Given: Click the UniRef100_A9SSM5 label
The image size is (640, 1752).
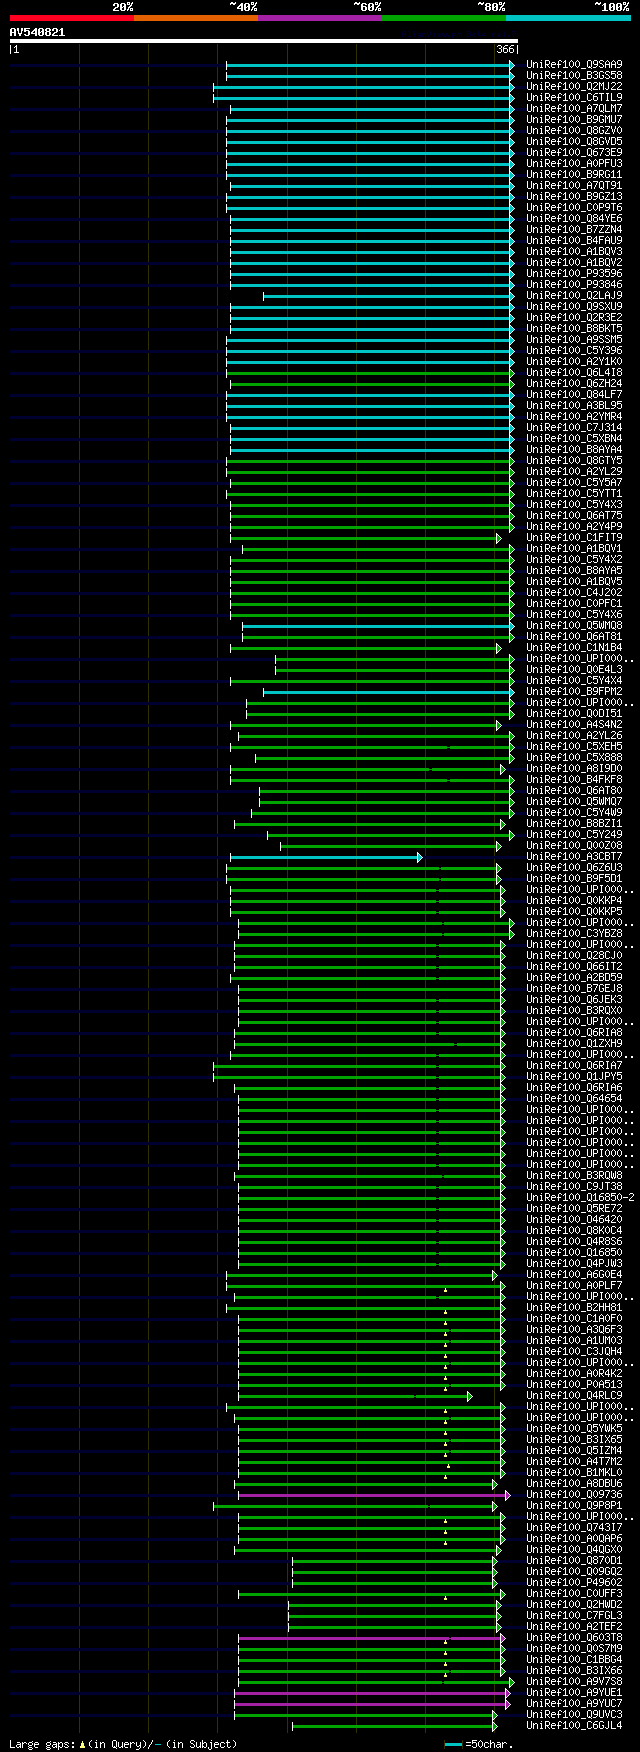Looking at the screenshot, I should 574,340.
